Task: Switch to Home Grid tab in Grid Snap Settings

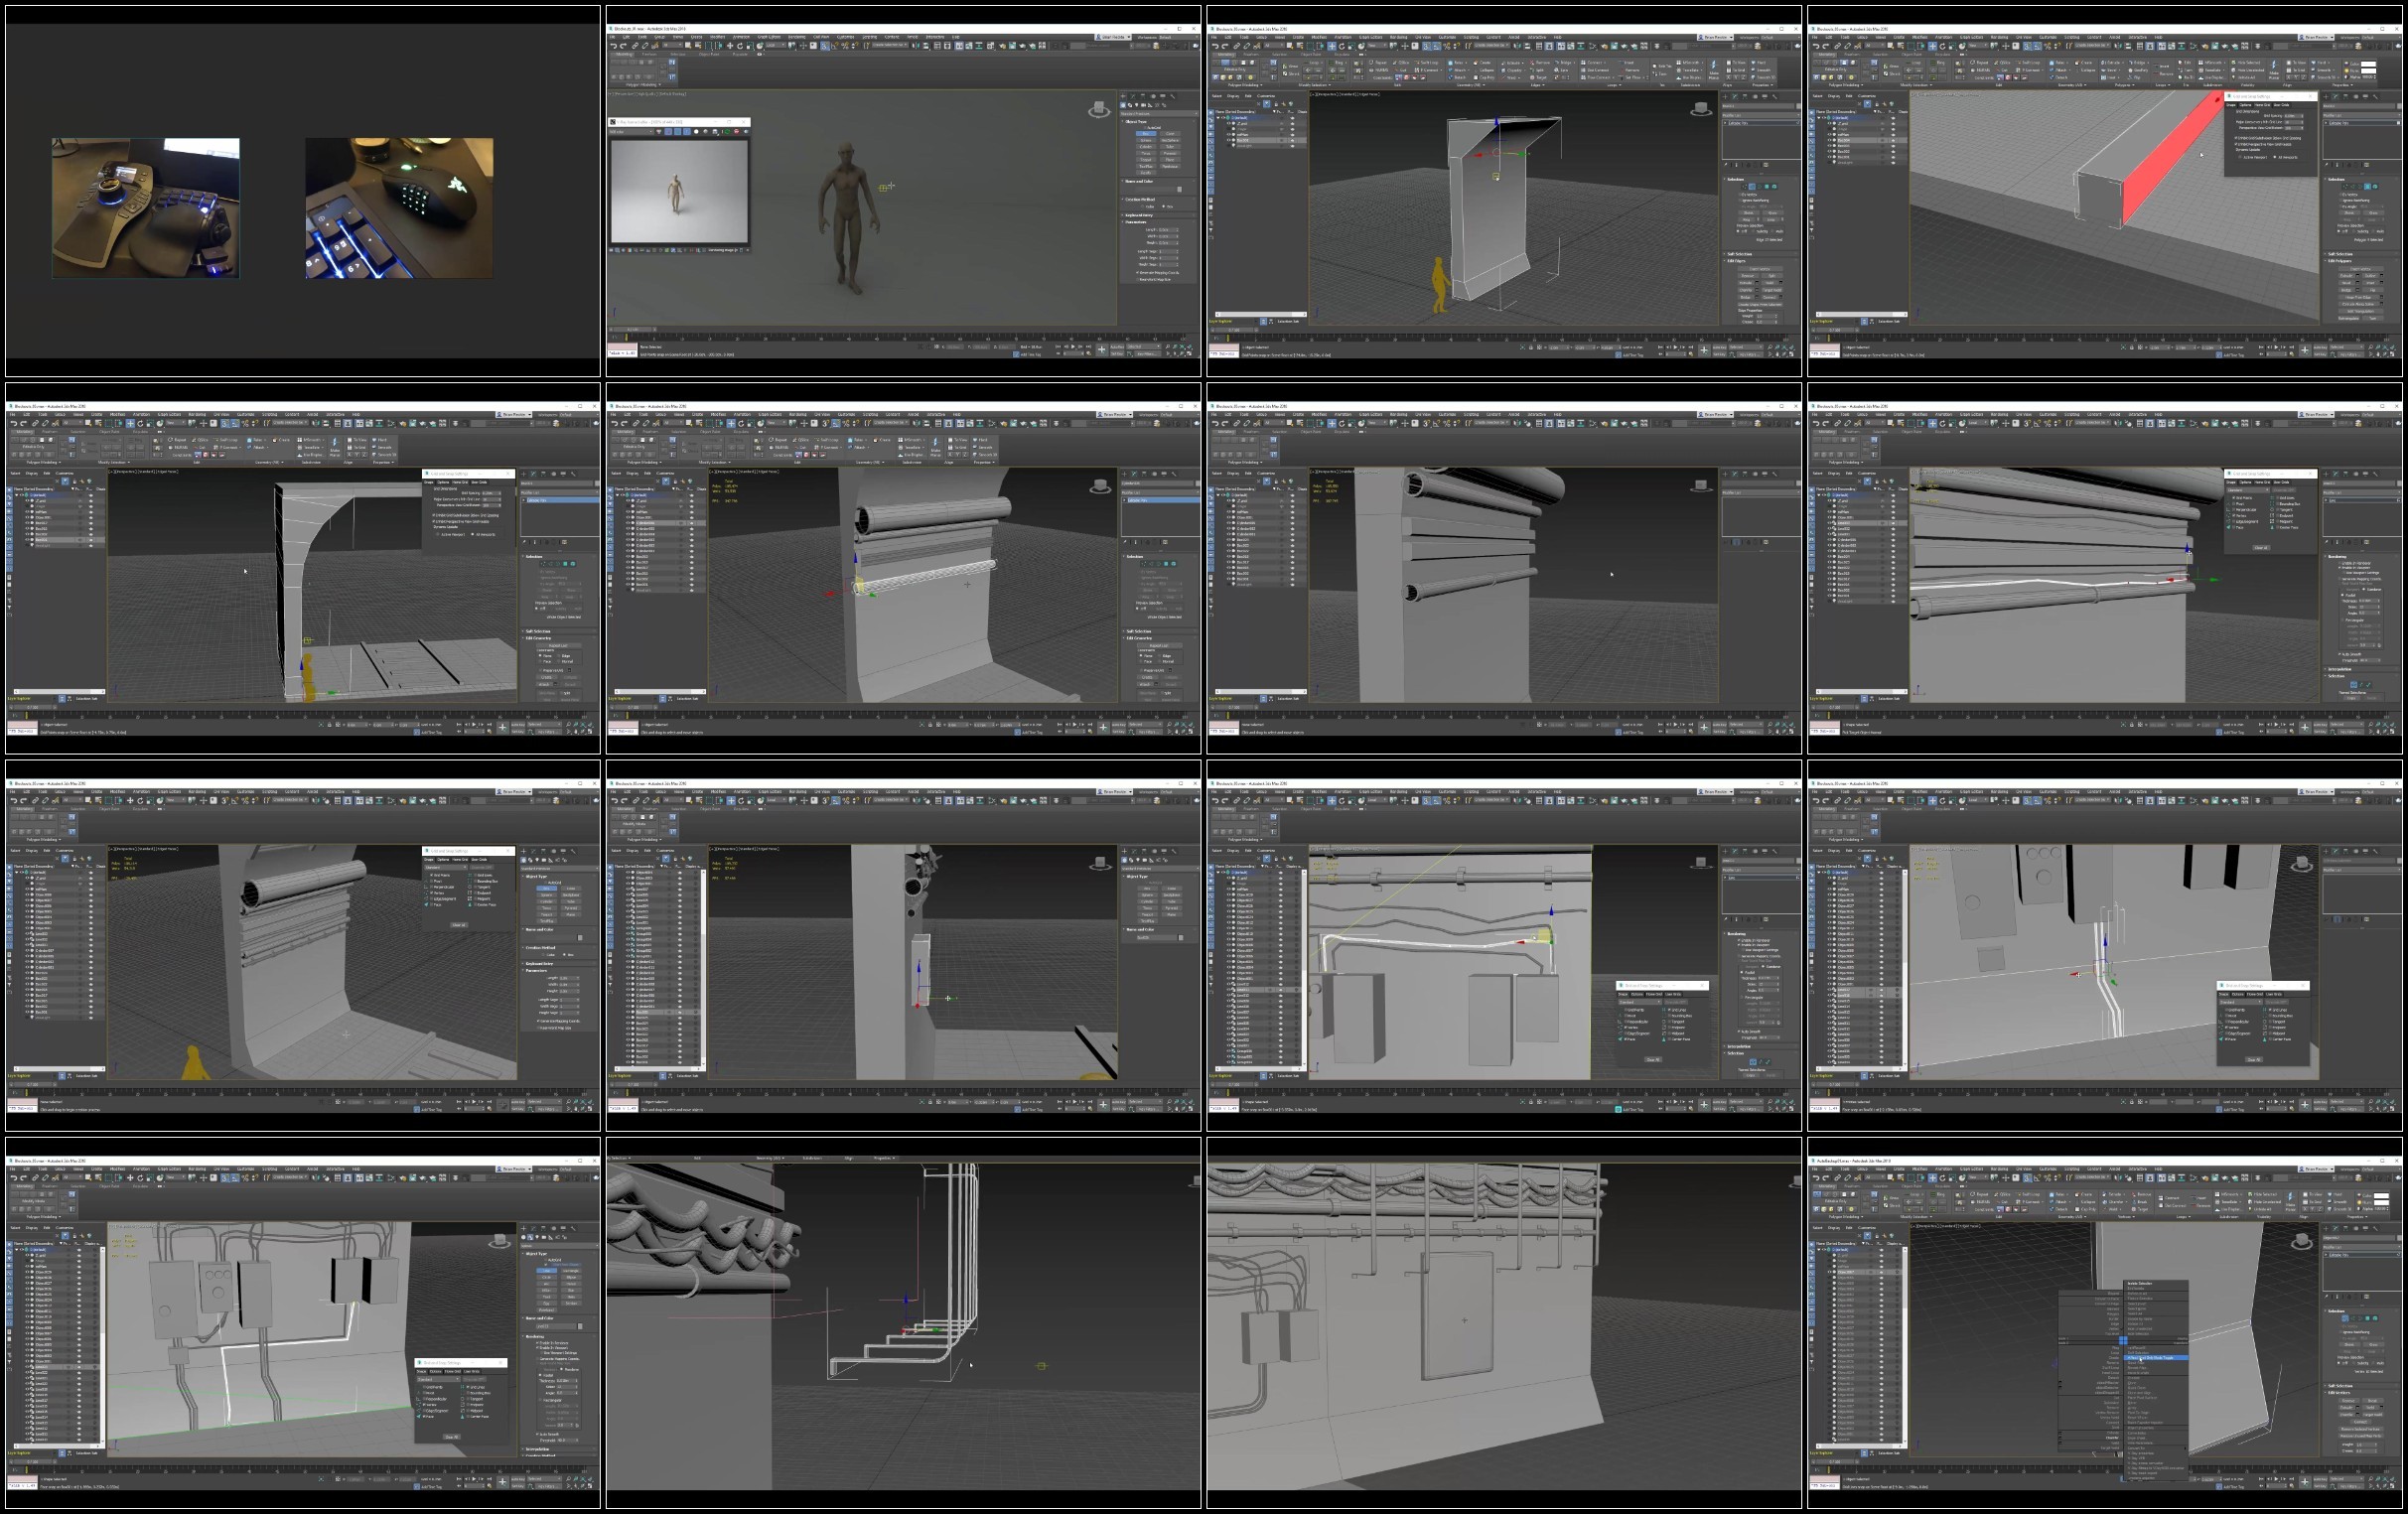Action: [2262, 105]
